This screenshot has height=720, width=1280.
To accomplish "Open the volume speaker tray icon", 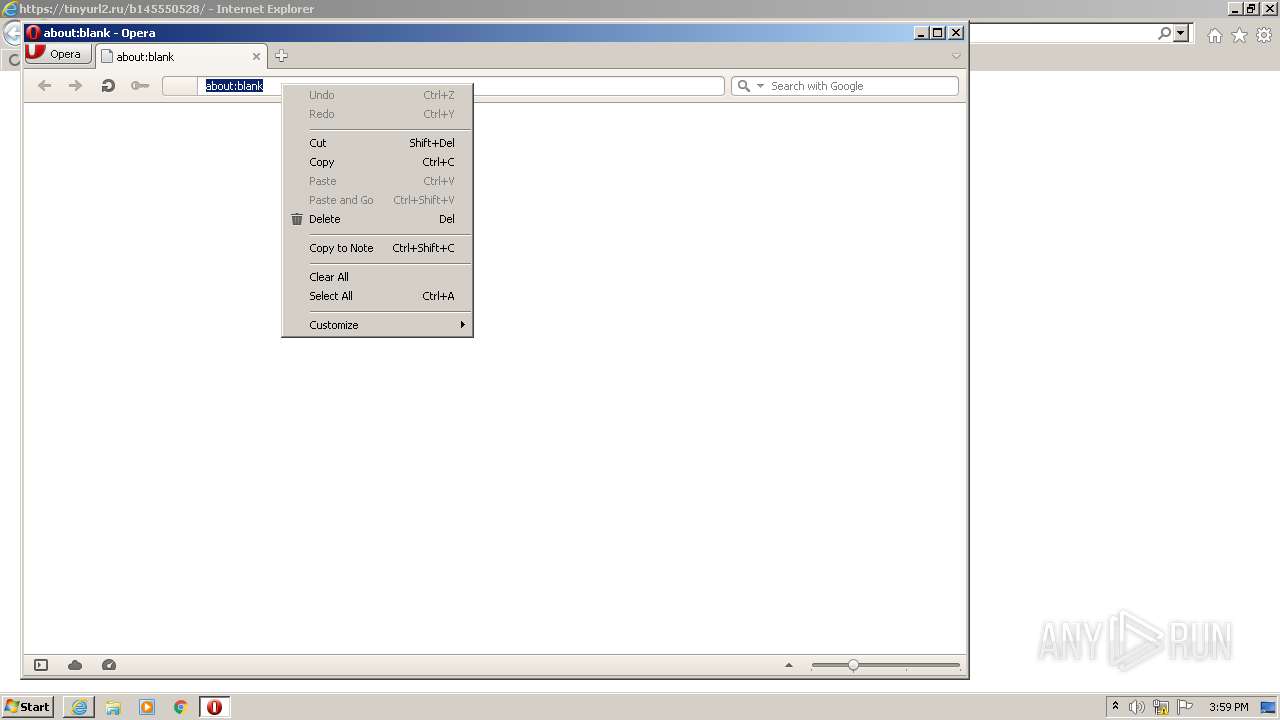I will 1137,707.
